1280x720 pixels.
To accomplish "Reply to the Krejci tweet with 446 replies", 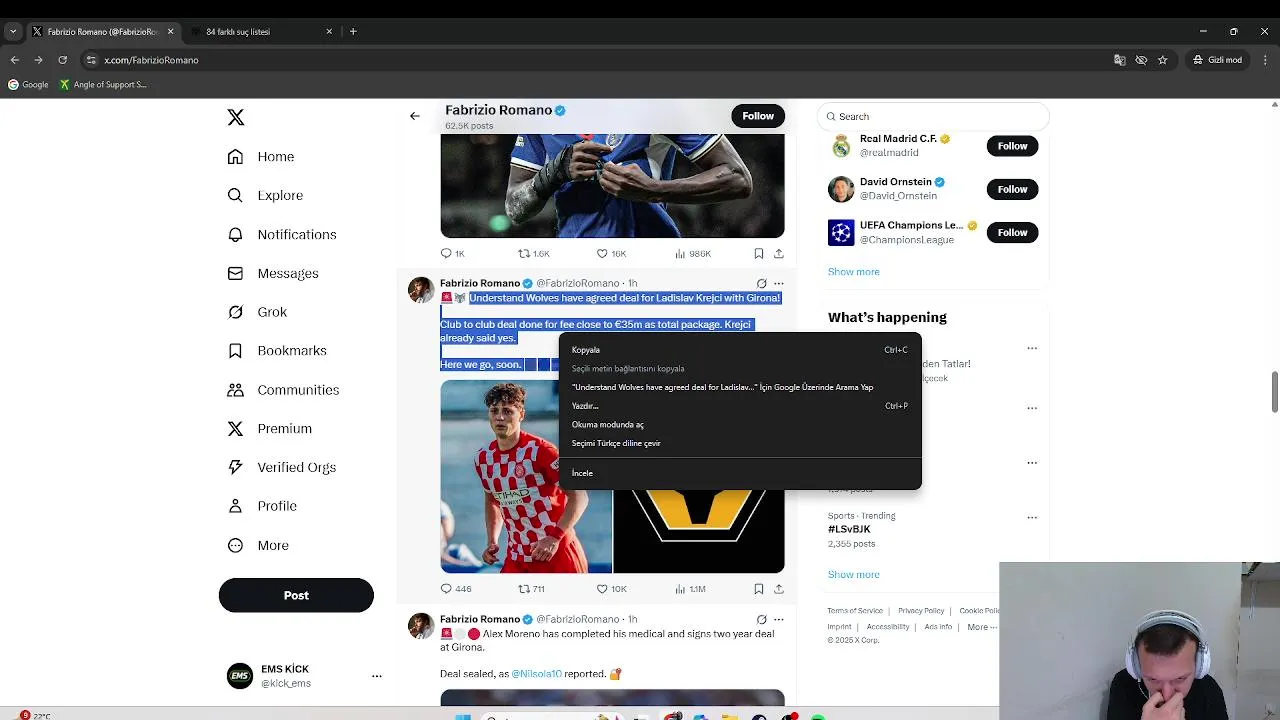I will point(456,589).
